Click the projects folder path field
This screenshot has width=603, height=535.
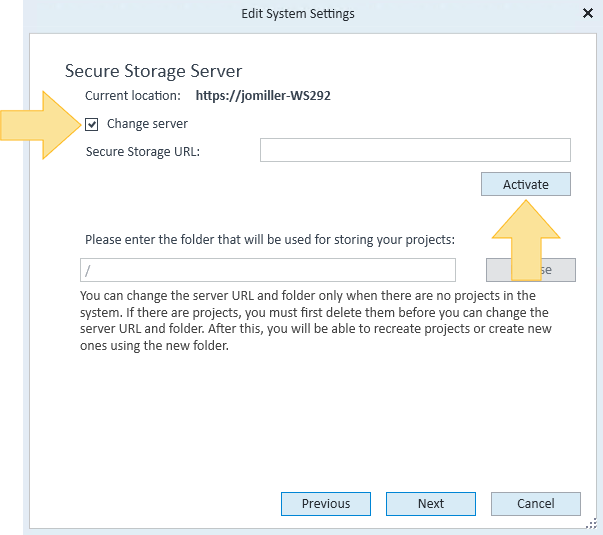268,270
